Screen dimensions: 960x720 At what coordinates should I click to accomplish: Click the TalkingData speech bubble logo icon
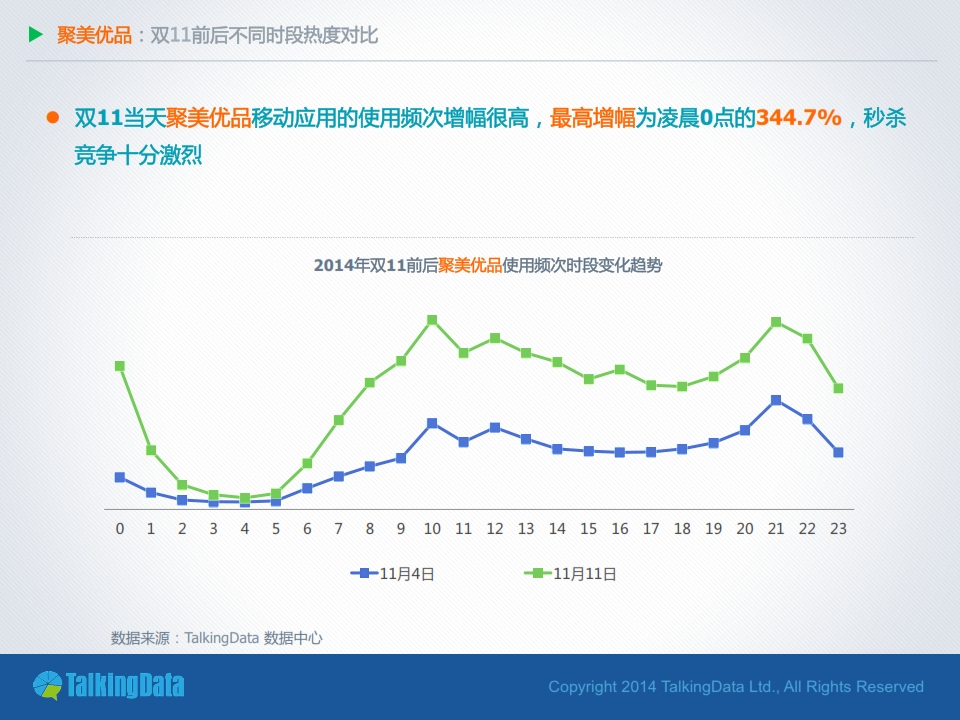click(x=47, y=686)
